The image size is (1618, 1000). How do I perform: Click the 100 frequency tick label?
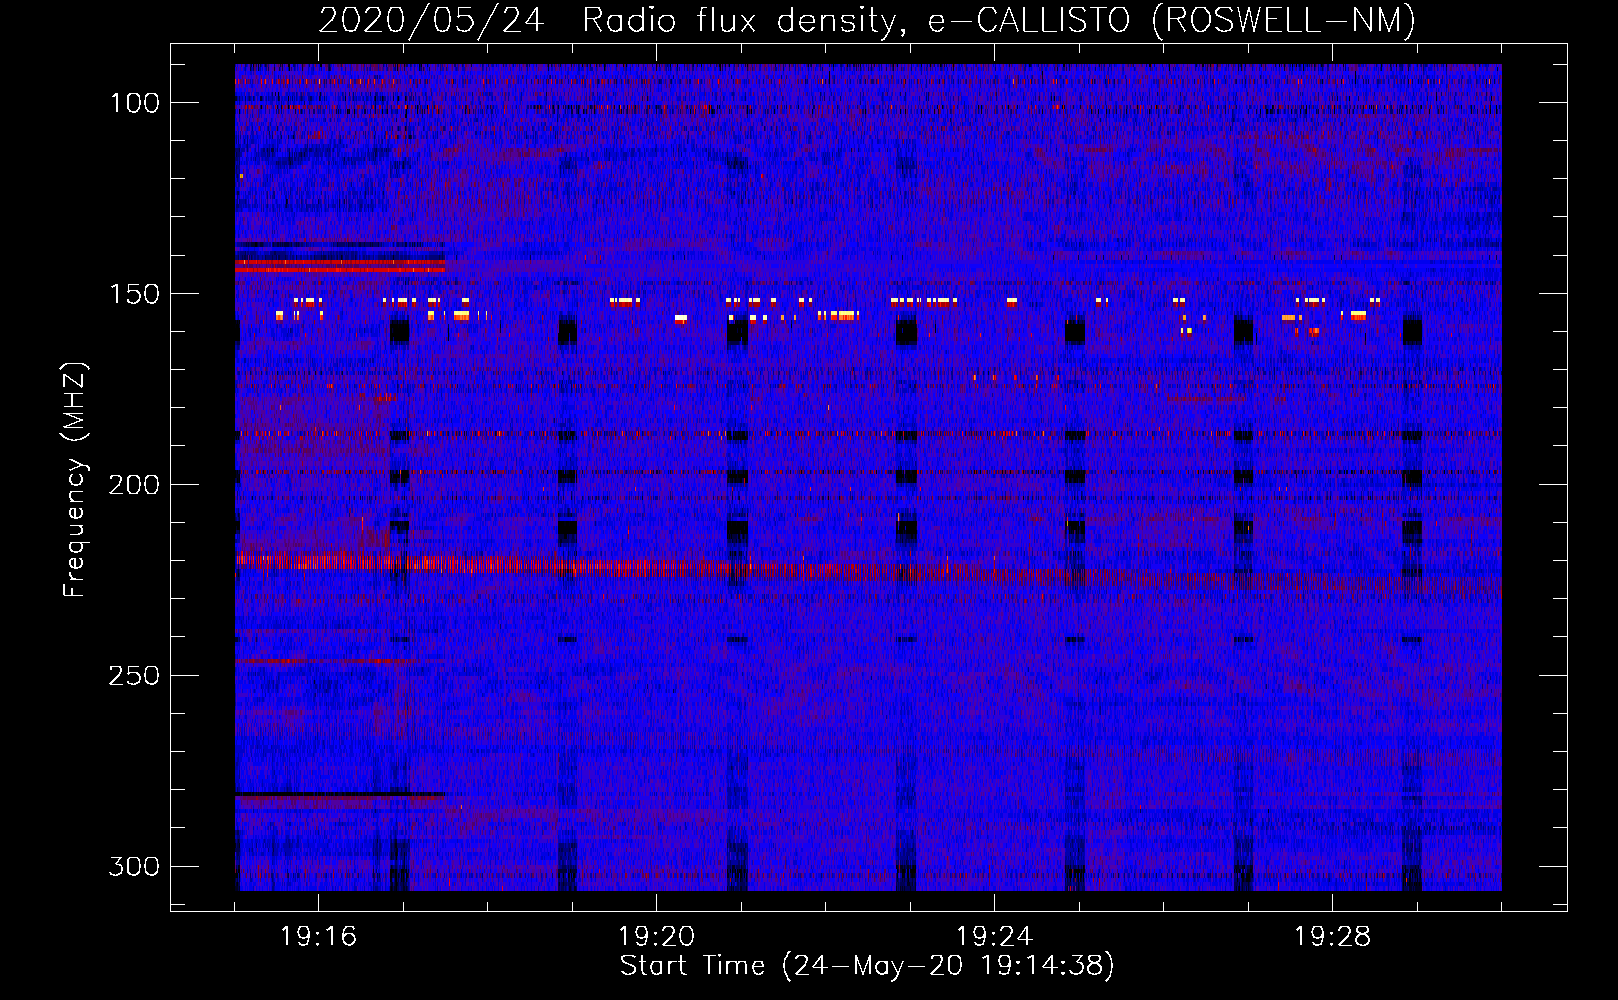pos(134,103)
